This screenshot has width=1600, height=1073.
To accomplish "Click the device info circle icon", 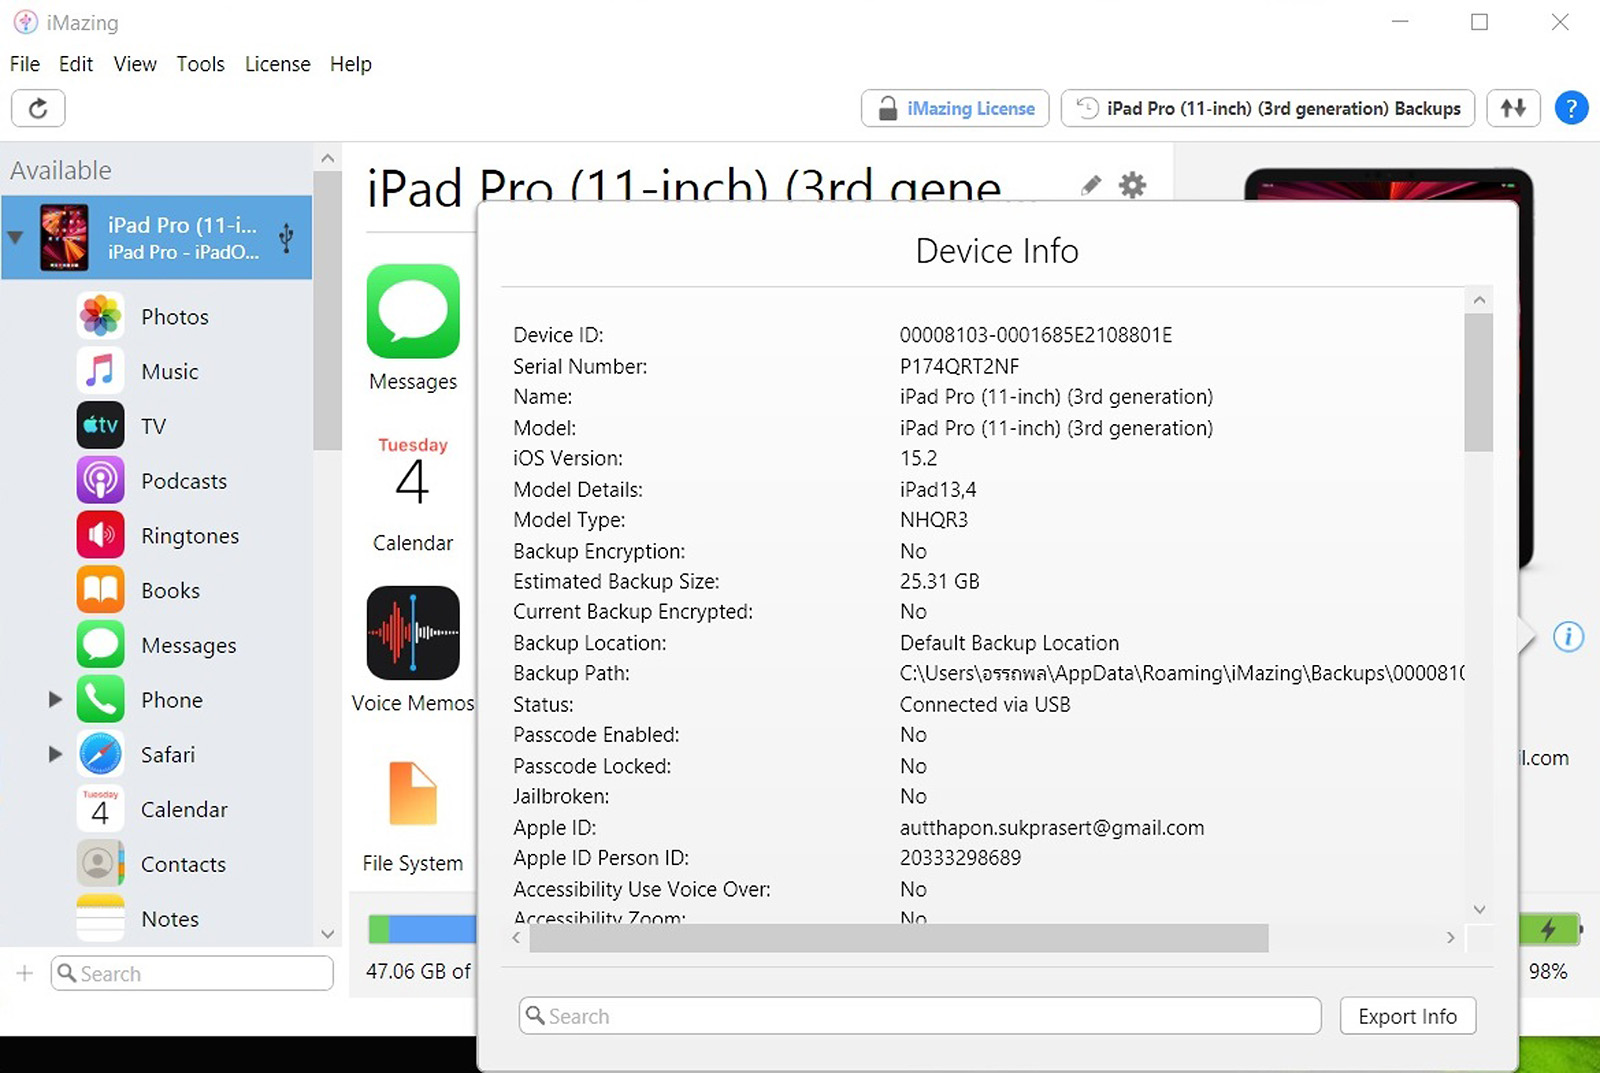I will tap(1568, 636).
